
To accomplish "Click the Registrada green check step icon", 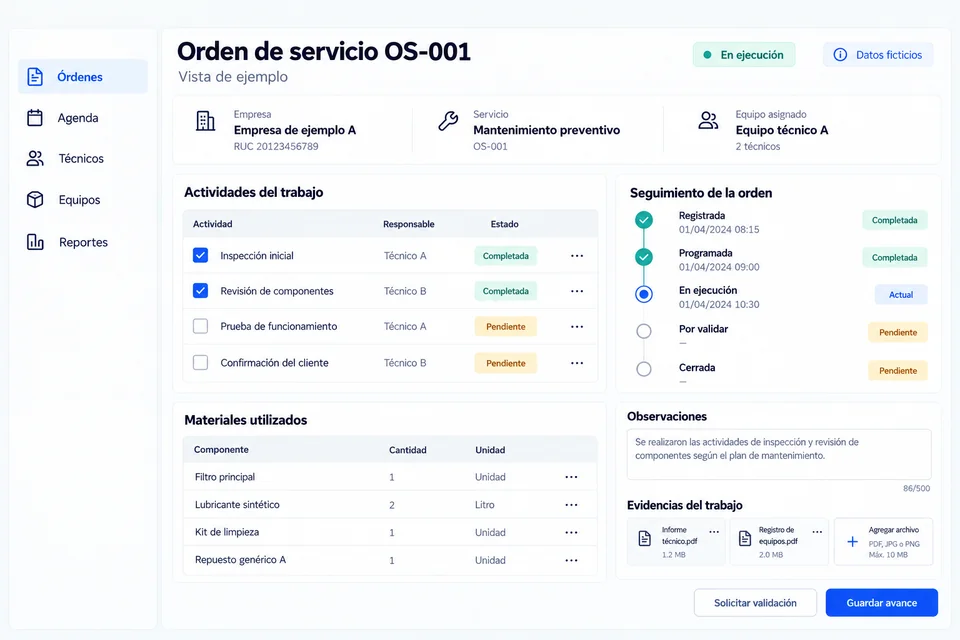I will (643, 220).
